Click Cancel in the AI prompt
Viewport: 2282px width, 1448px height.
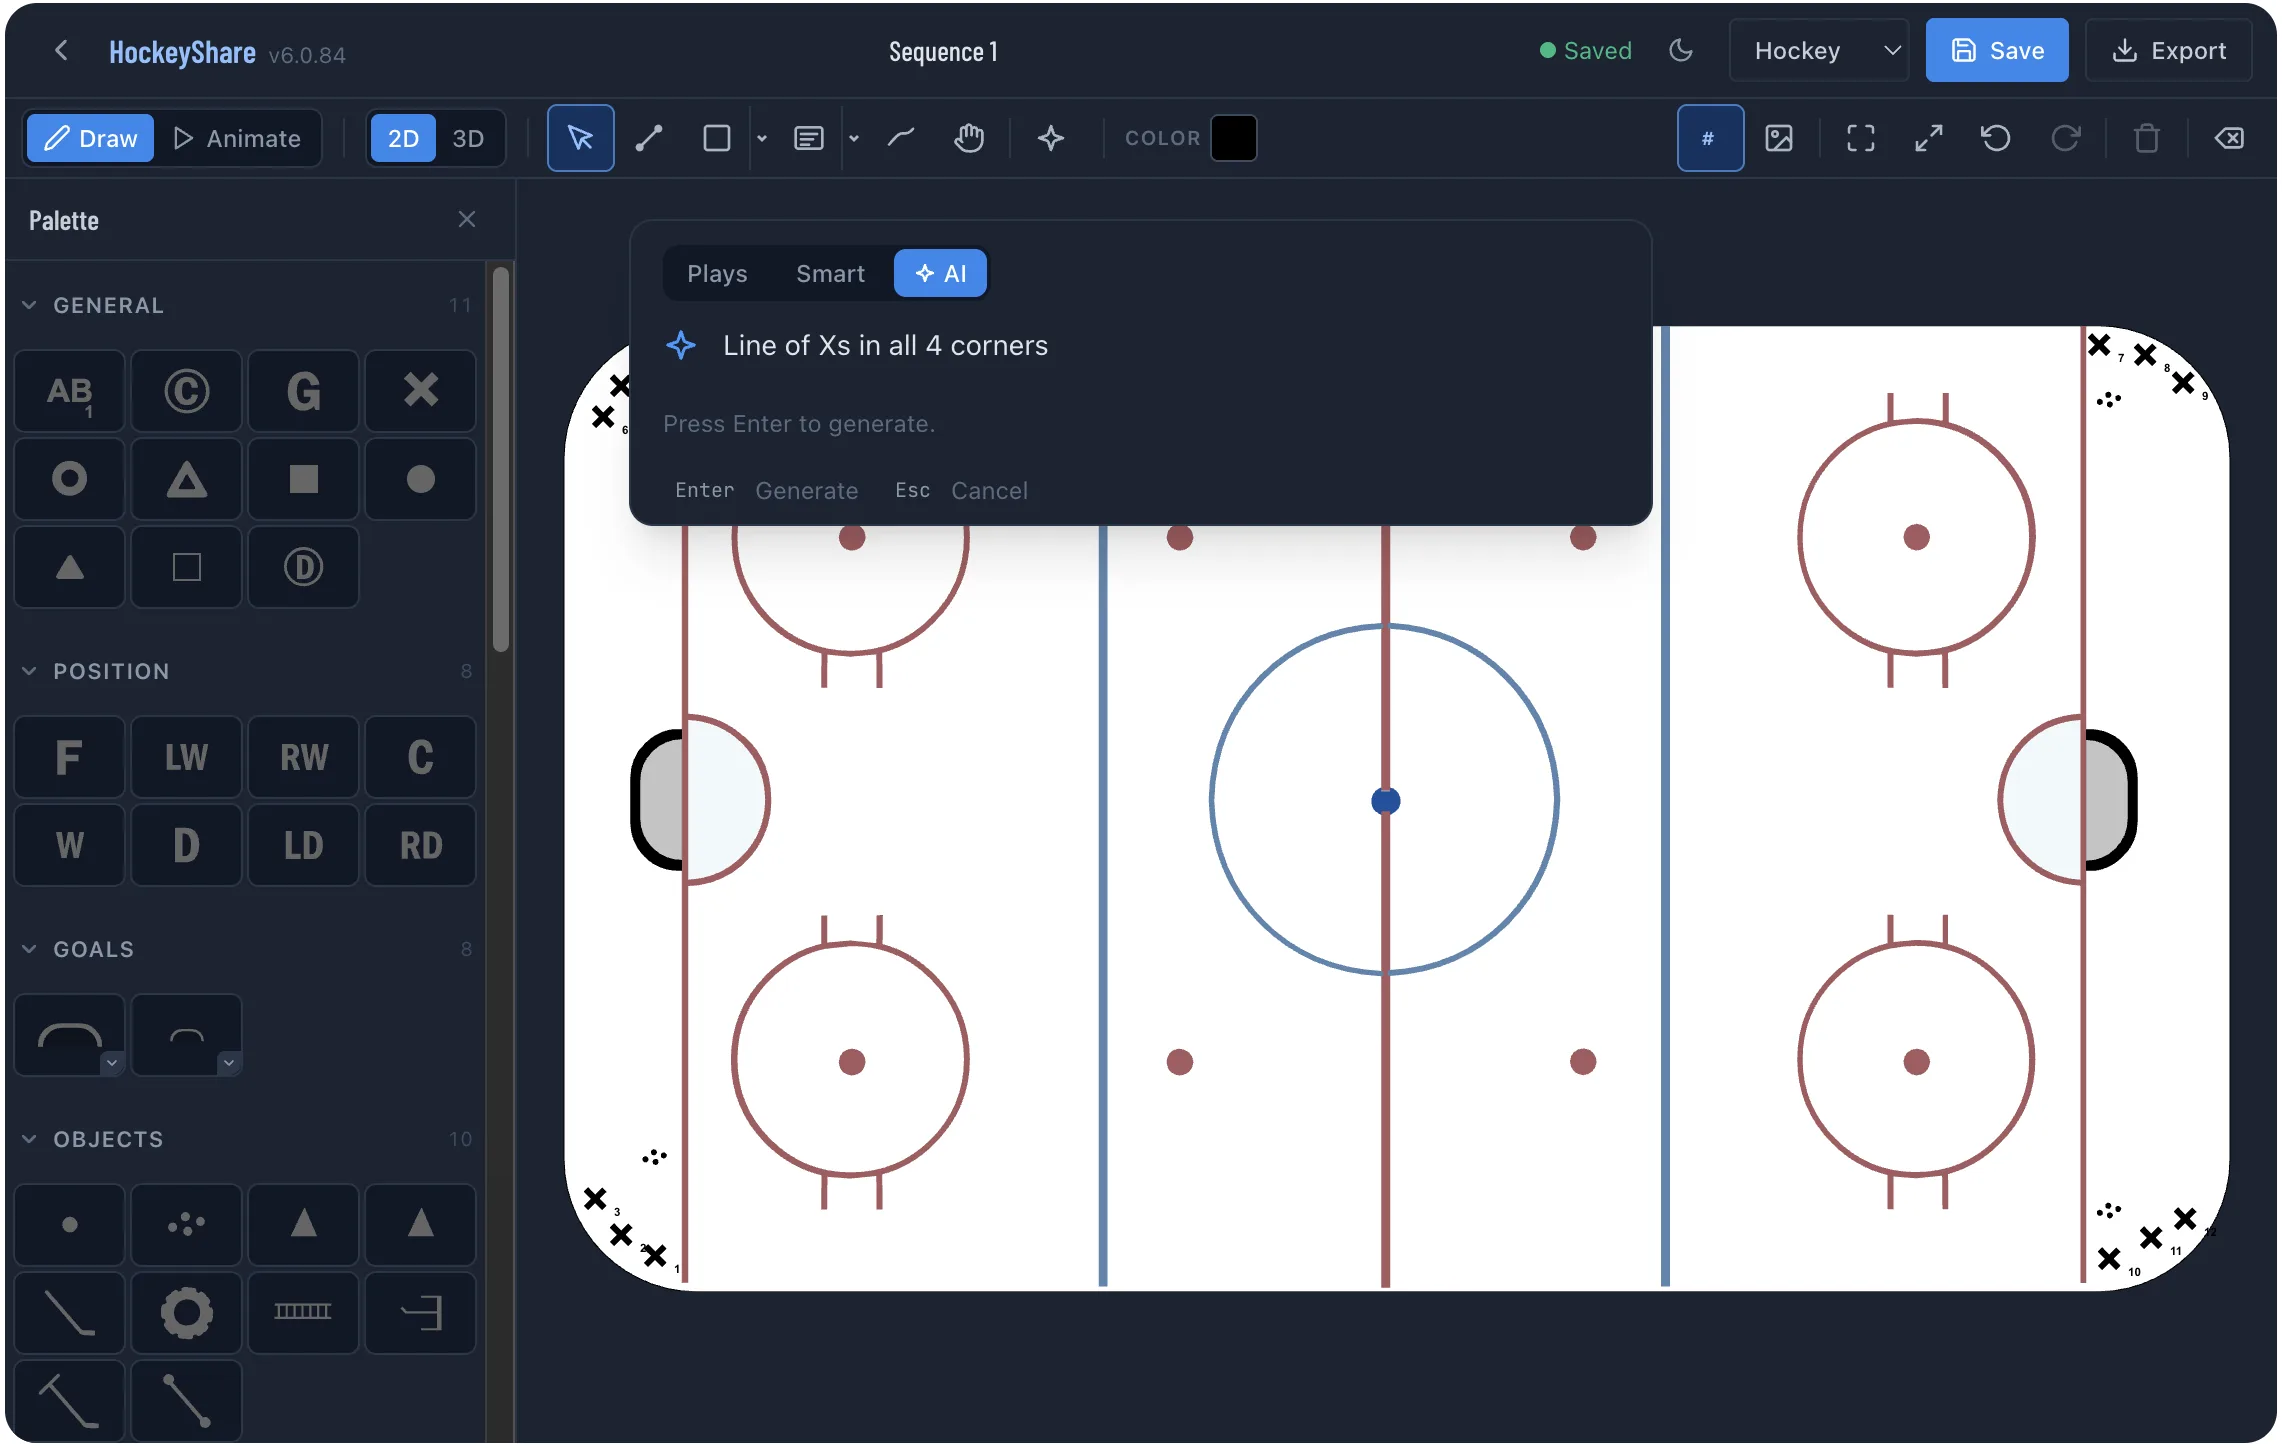[989, 491]
